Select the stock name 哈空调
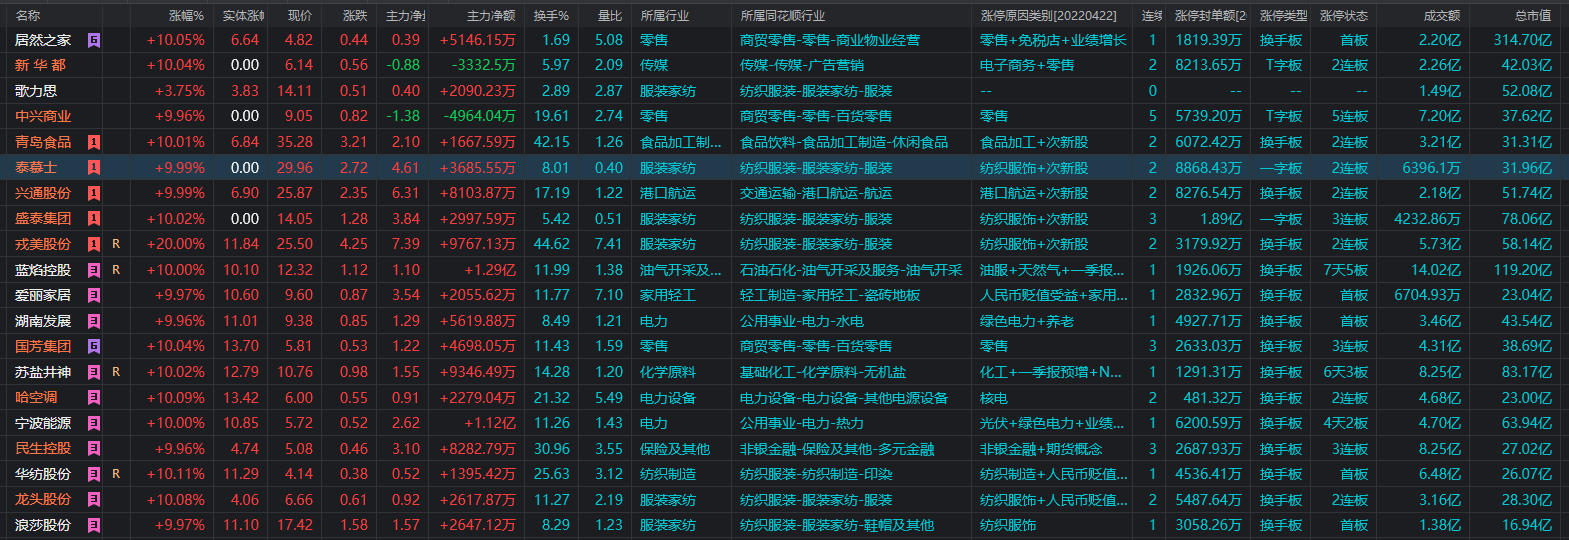The height and width of the screenshot is (540, 1569). (x=36, y=397)
